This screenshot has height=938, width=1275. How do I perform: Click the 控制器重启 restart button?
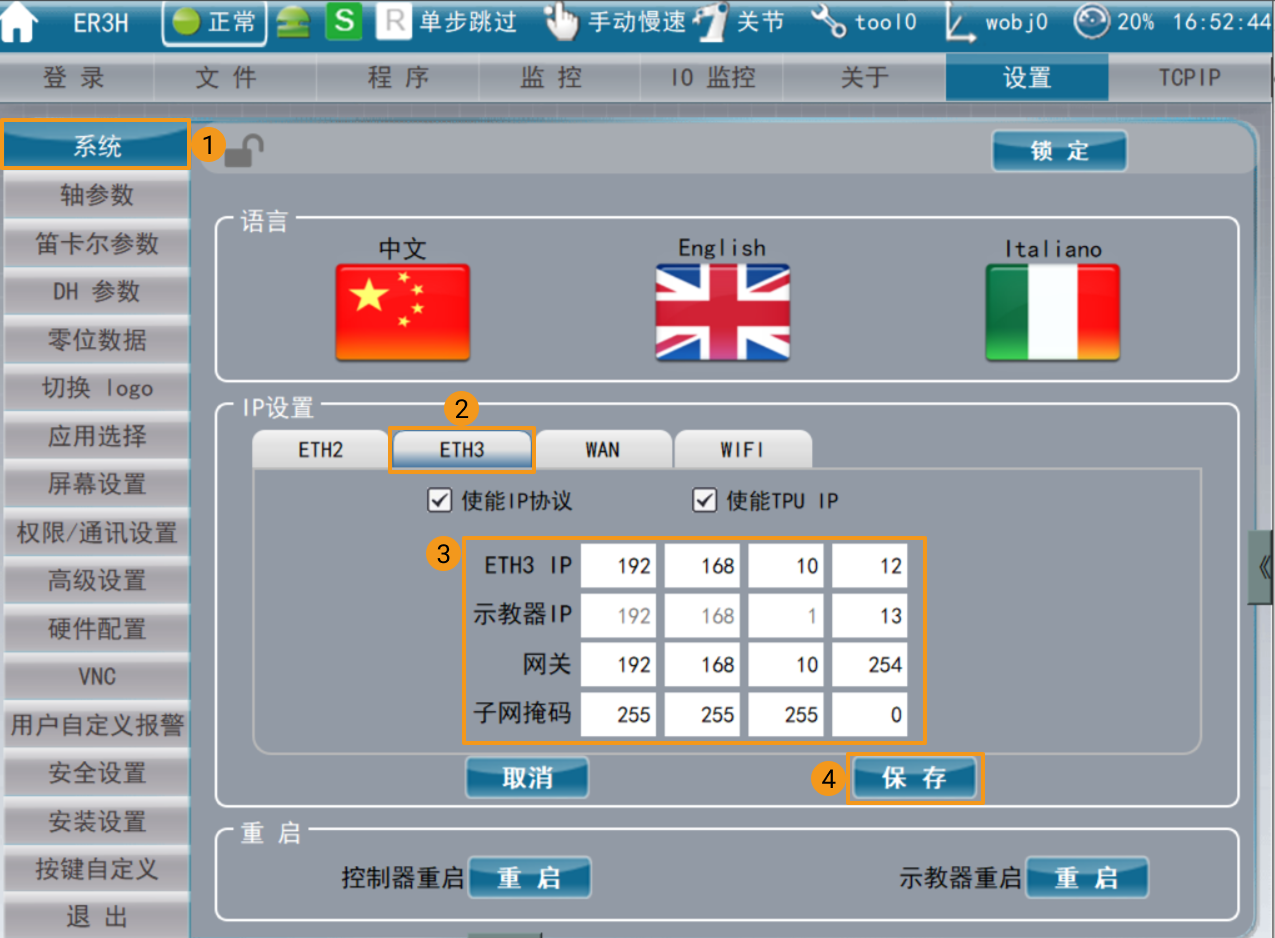(x=530, y=878)
